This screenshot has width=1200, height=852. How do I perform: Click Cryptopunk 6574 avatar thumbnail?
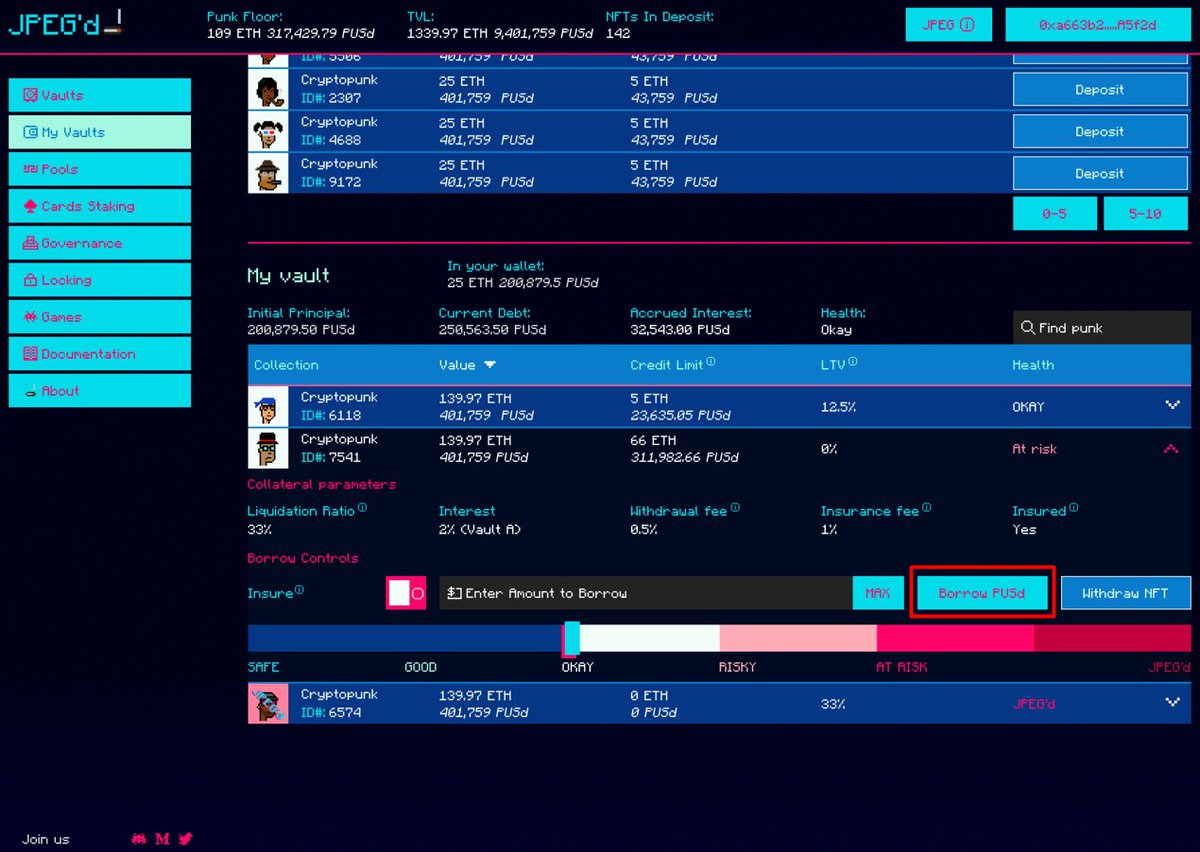[x=268, y=703]
